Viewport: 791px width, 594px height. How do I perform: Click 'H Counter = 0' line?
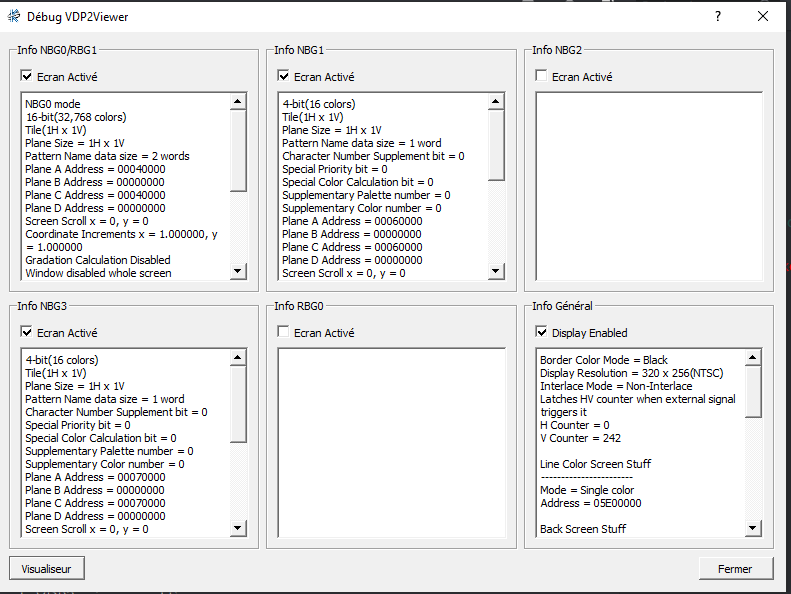575,425
